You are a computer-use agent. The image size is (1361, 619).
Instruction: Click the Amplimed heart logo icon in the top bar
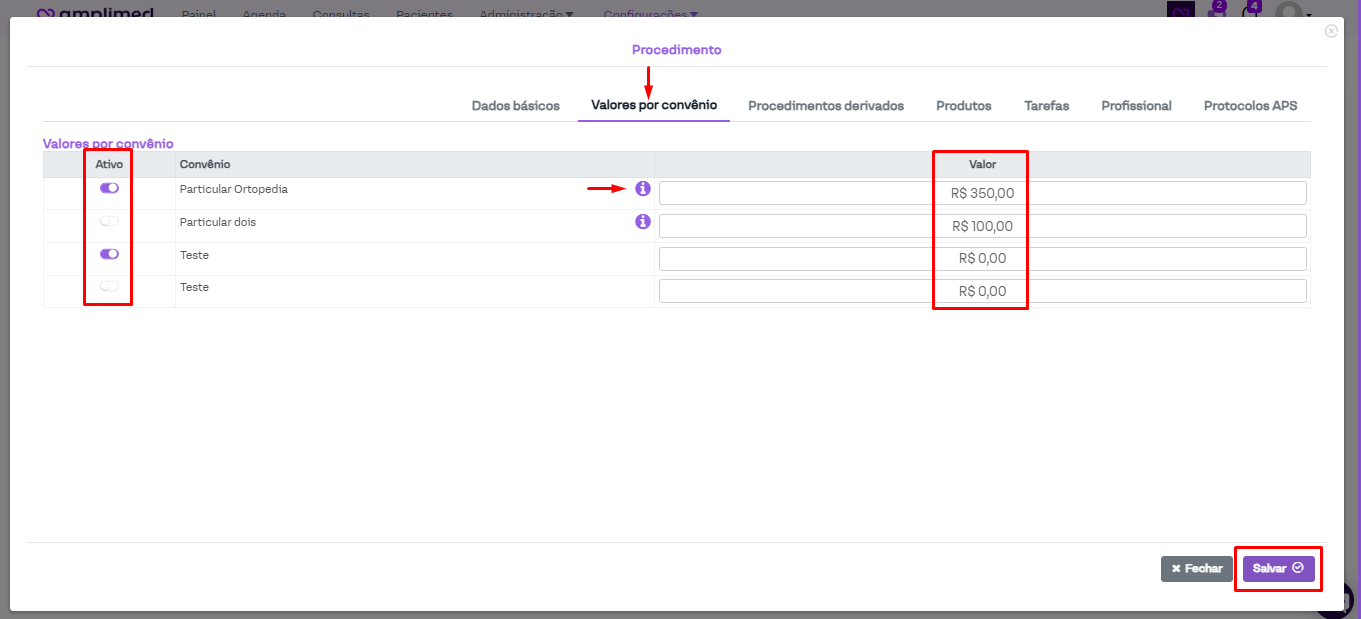pyautogui.click(x=46, y=15)
